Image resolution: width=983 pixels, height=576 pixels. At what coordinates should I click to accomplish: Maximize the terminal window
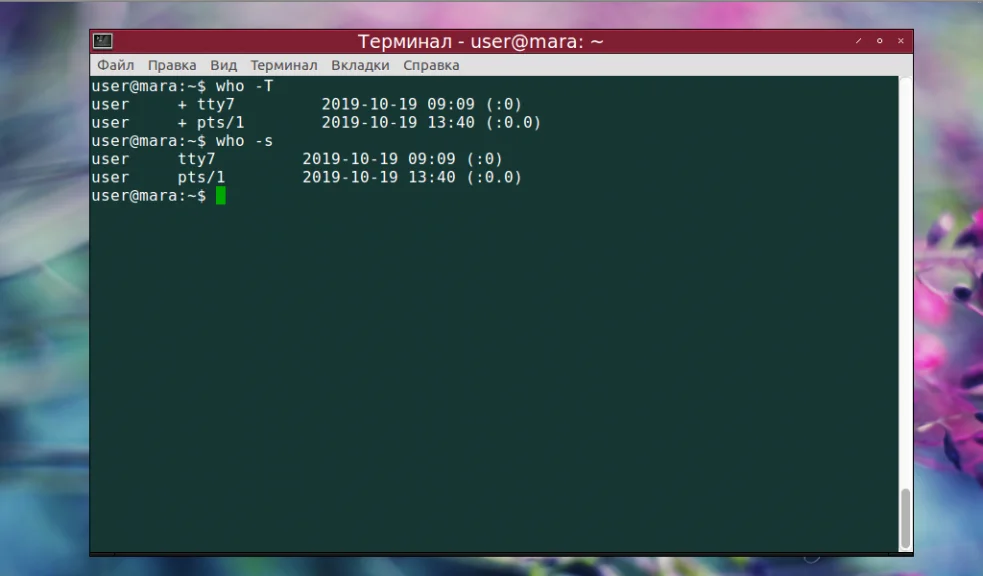tap(880, 41)
